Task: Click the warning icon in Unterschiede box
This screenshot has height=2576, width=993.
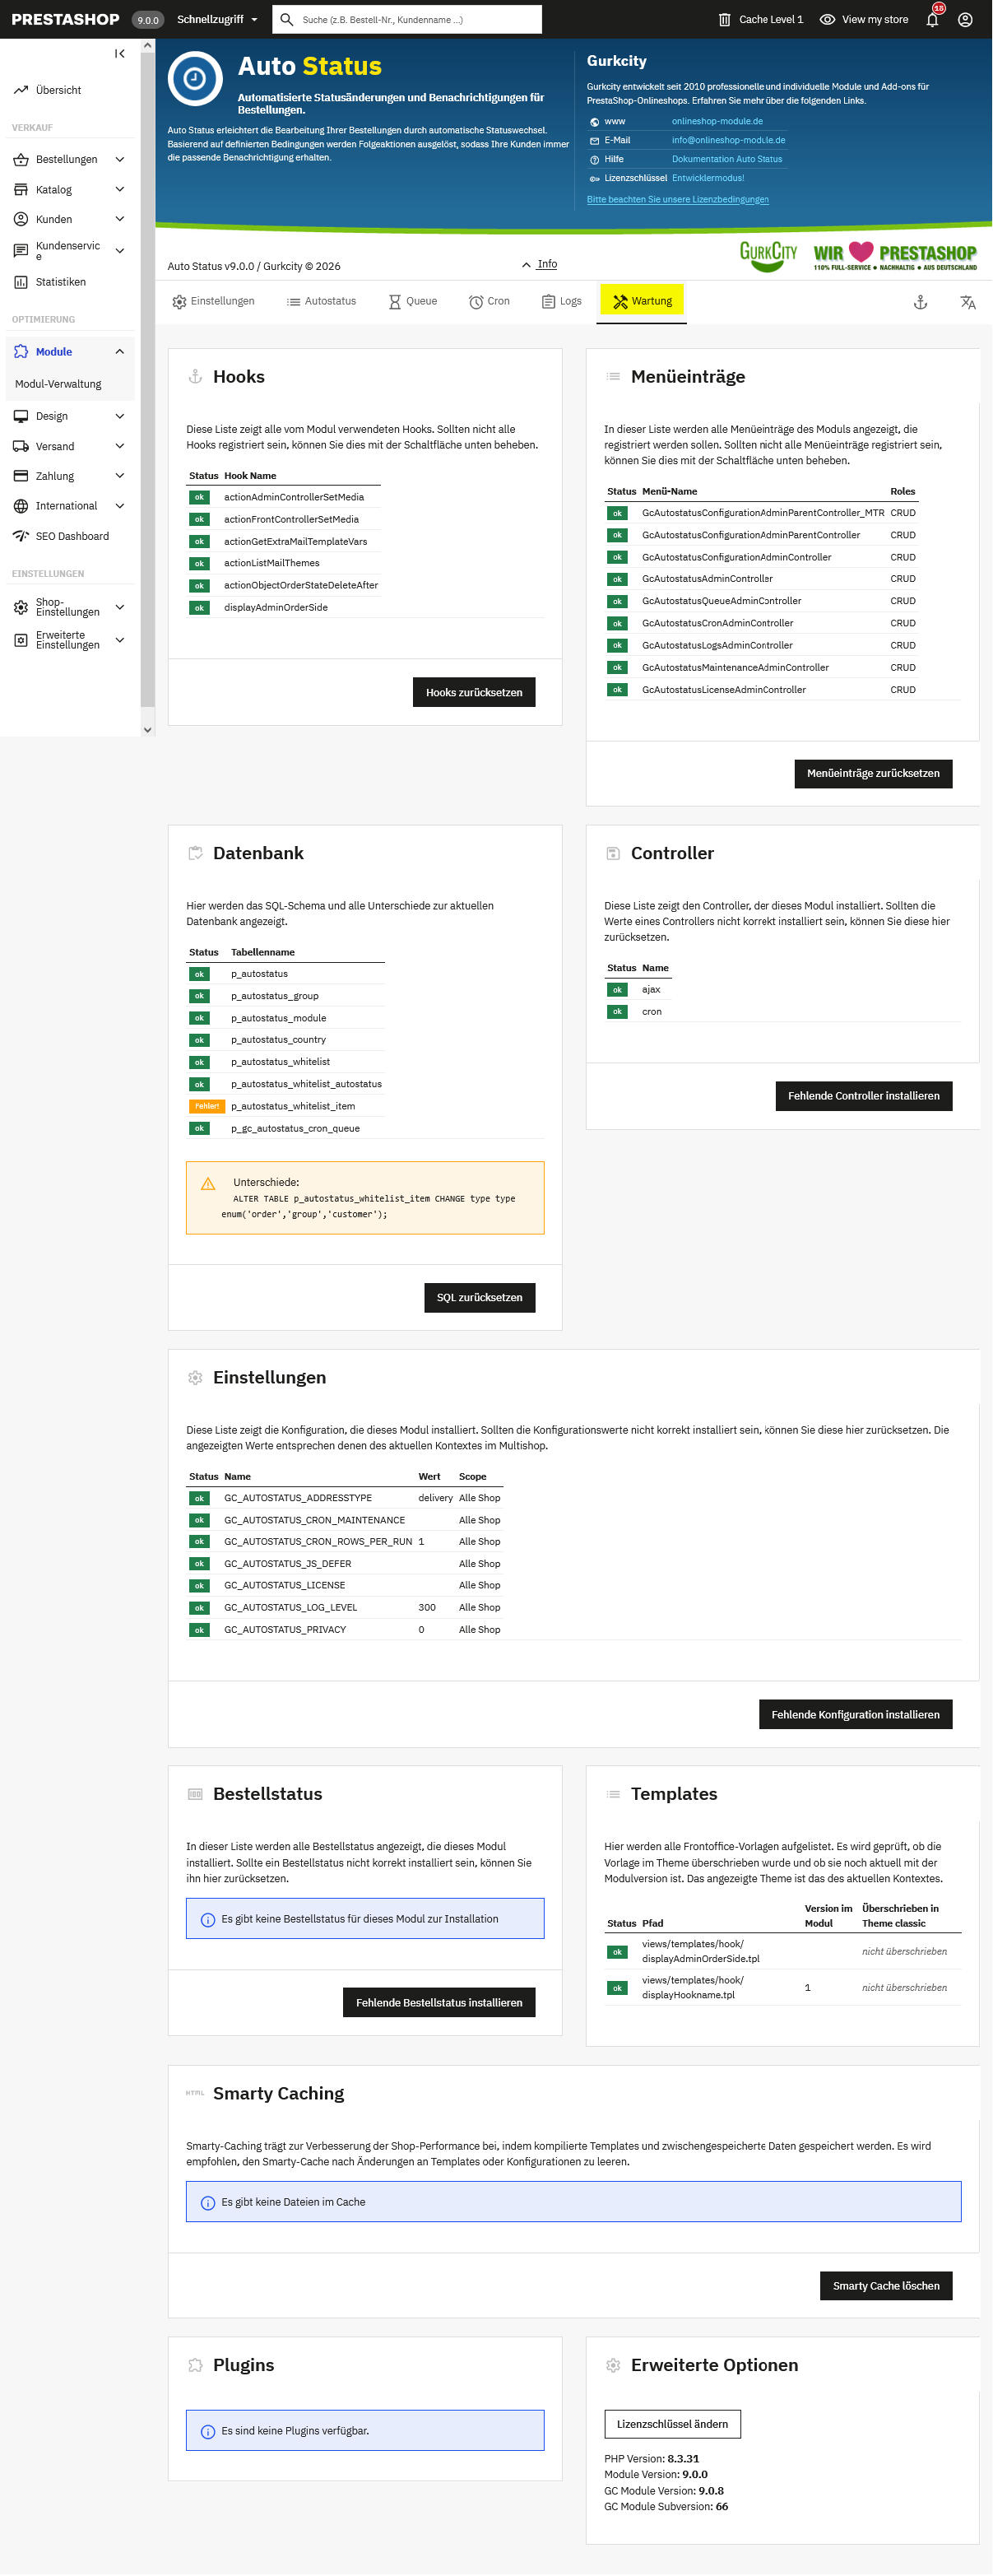Action: tap(208, 1183)
